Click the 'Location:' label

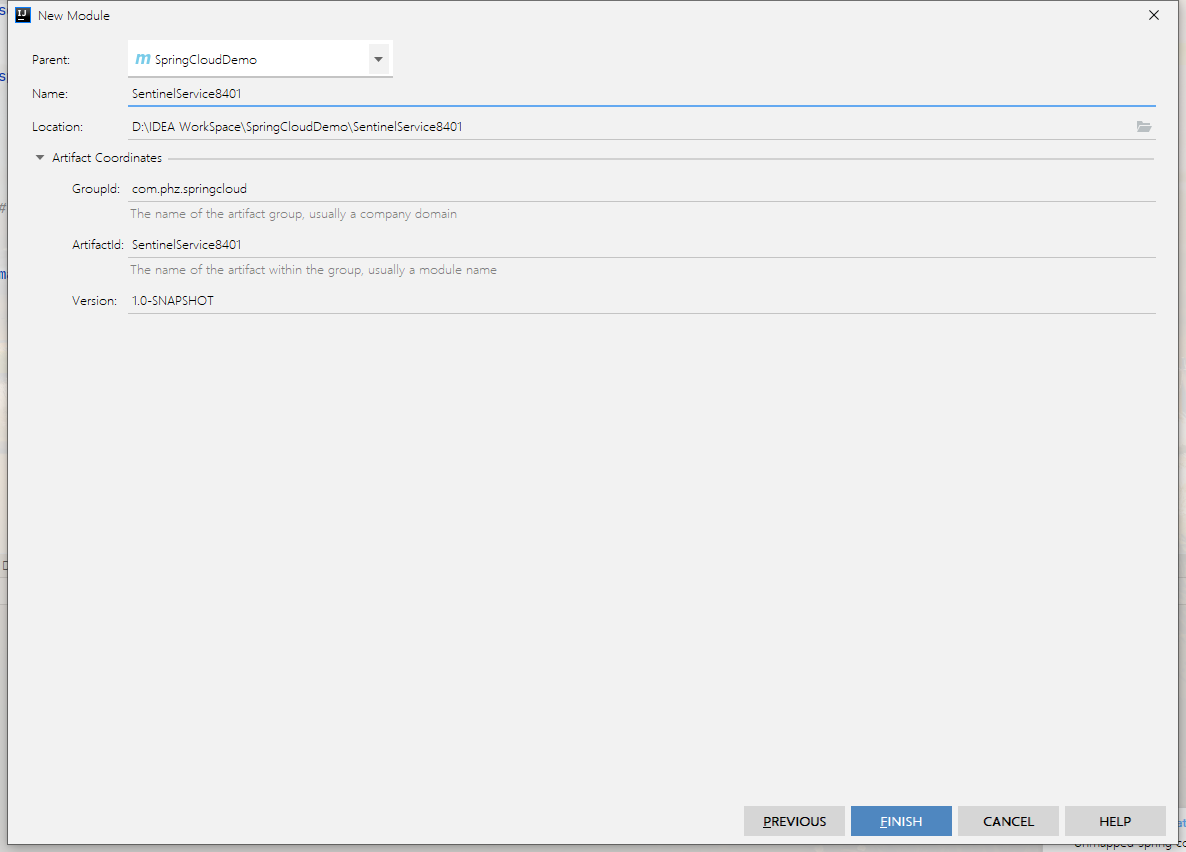[x=57, y=126]
